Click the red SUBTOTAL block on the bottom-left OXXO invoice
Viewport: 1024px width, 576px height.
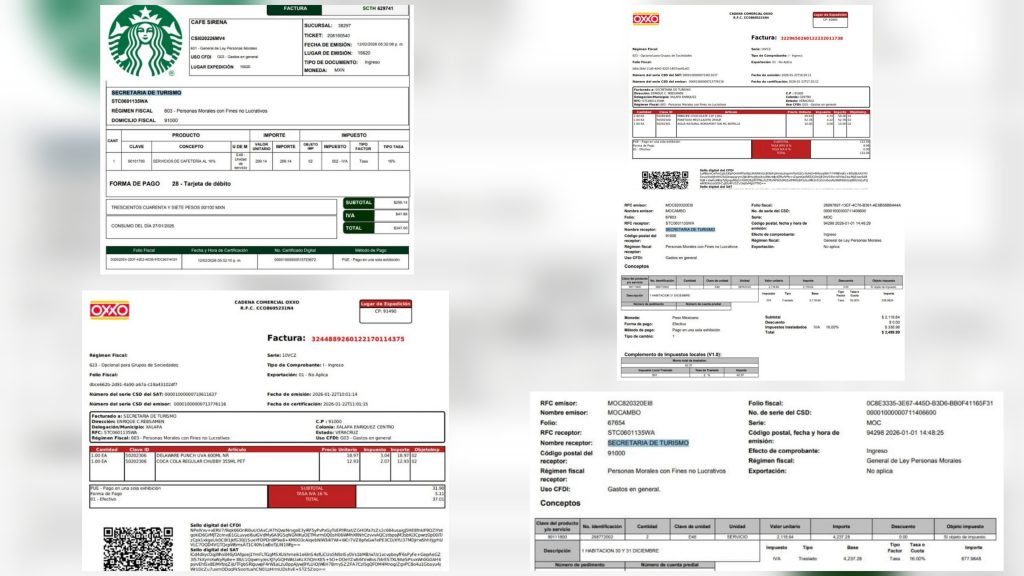pos(312,496)
